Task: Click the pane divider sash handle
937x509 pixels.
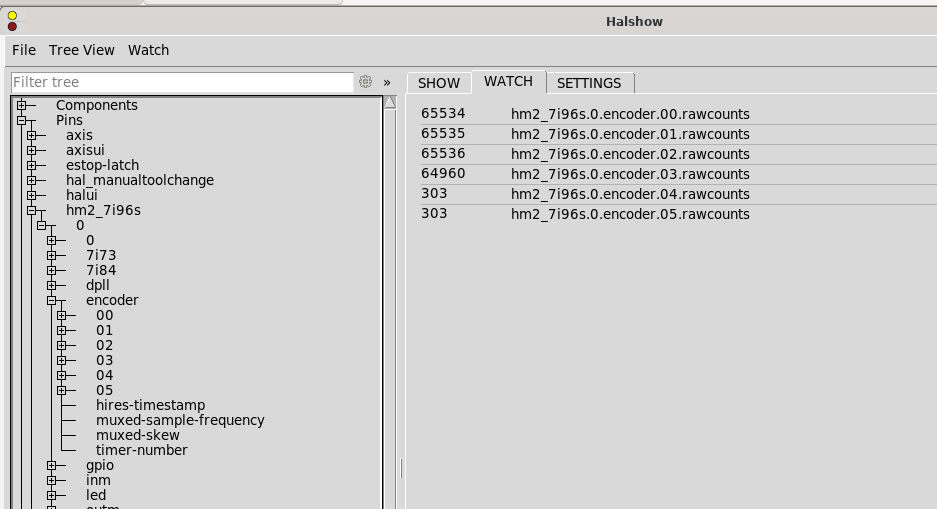Action: (401, 468)
